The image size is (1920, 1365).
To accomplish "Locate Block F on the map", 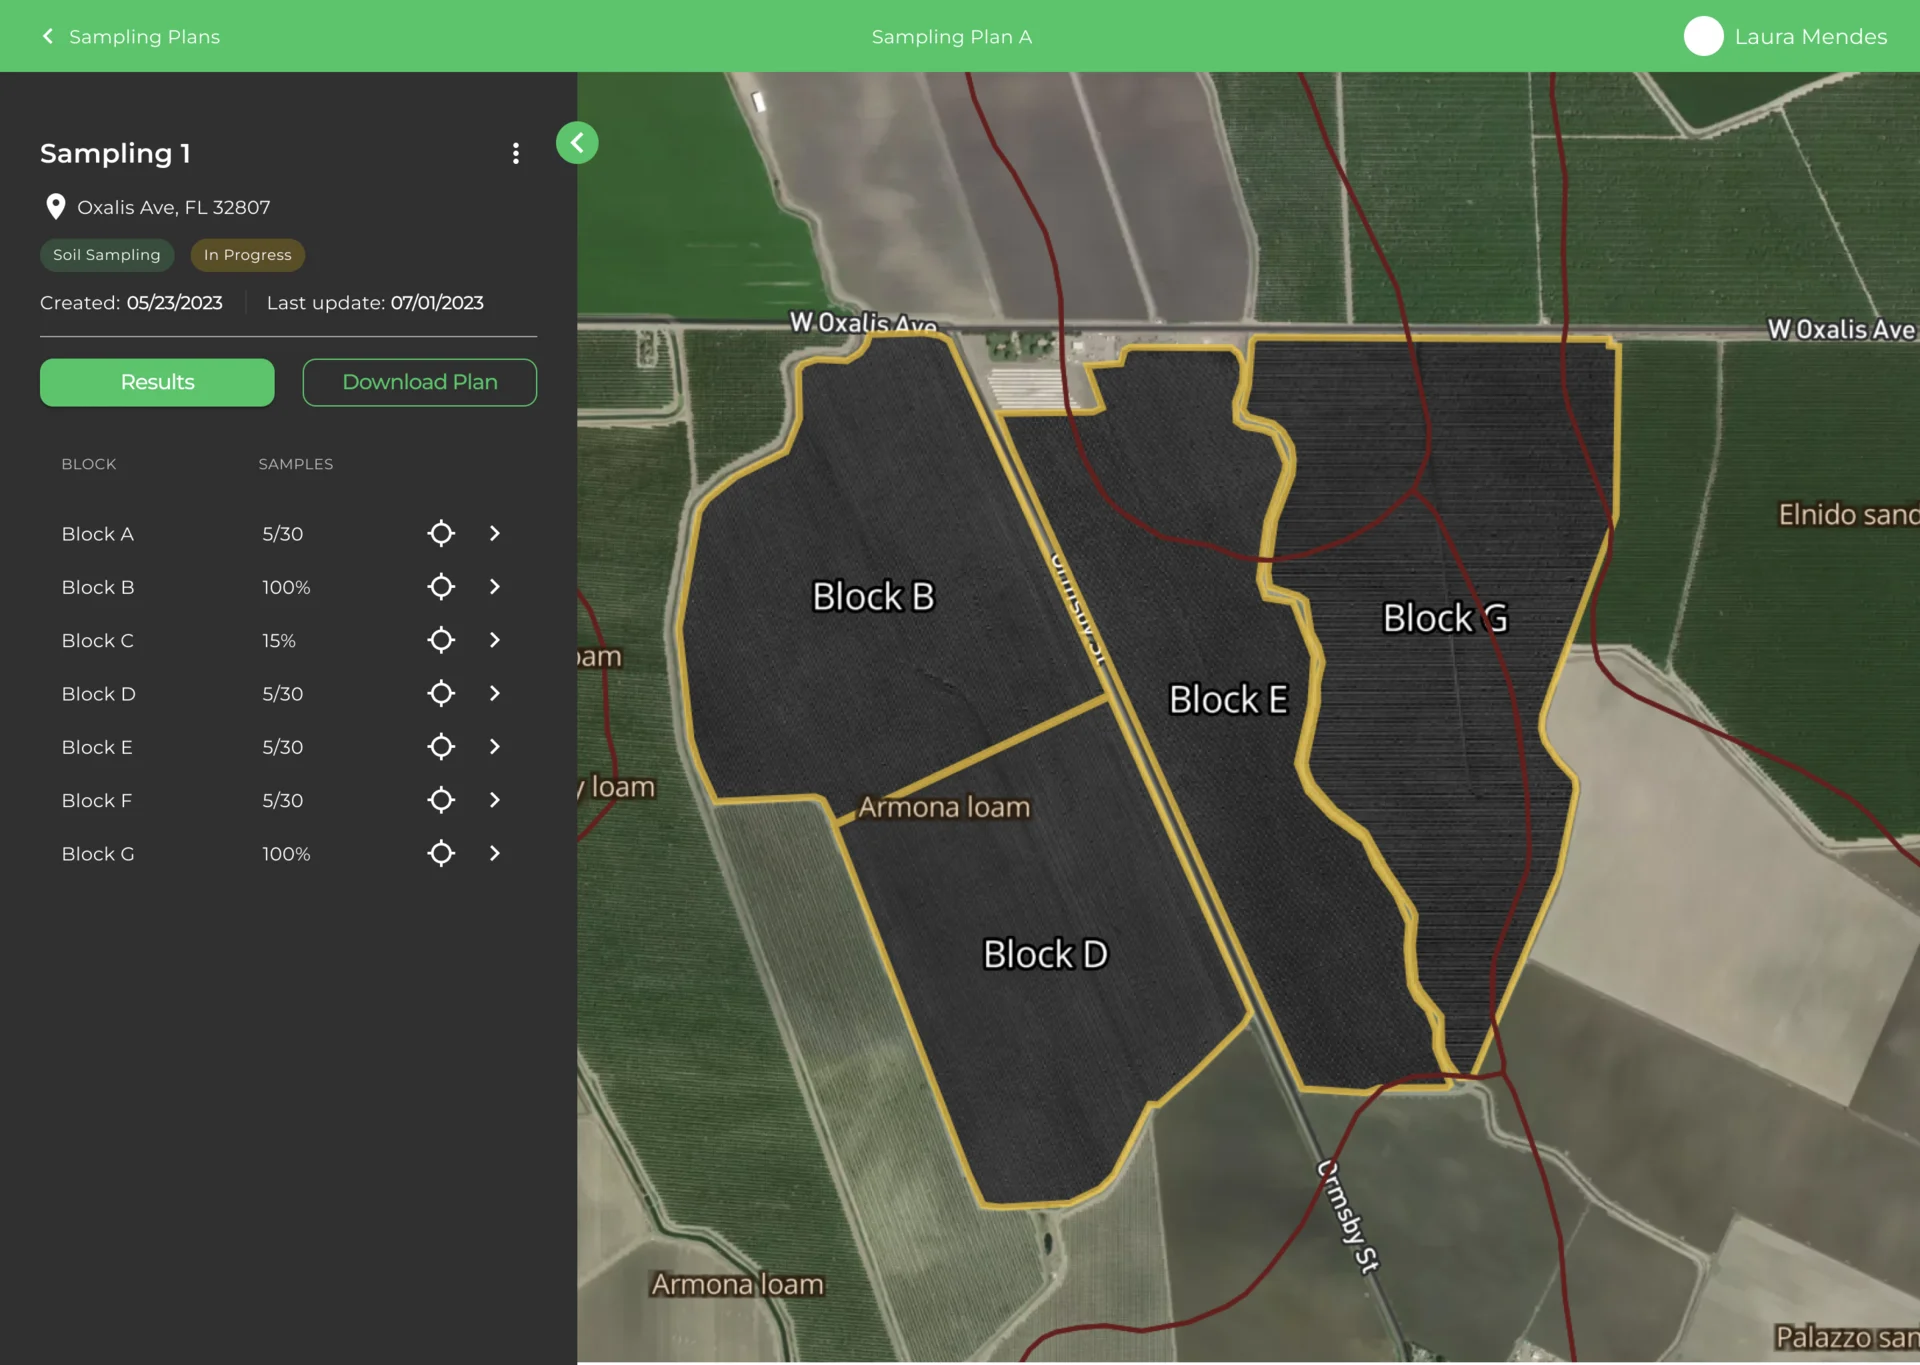I will coord(441,800).
